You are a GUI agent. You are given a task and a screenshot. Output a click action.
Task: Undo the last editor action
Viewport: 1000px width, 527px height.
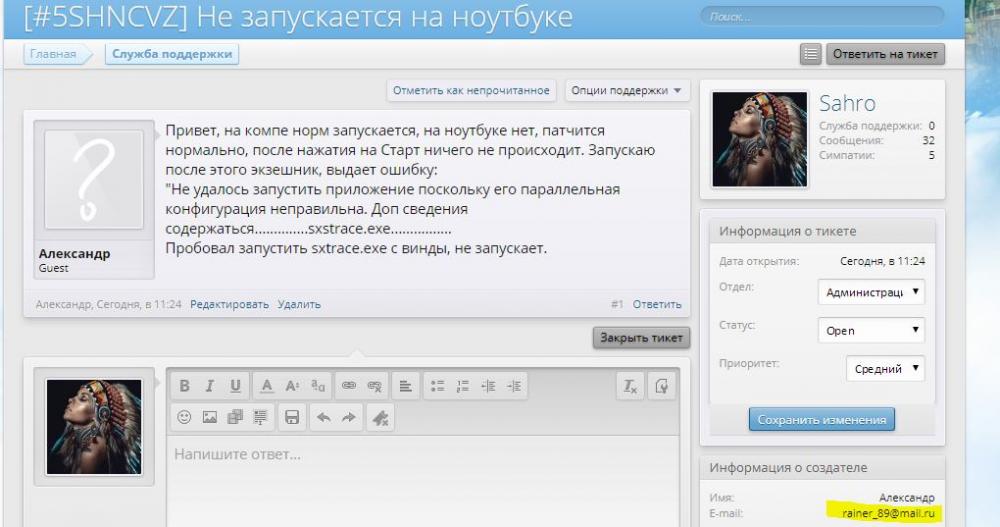324,417
